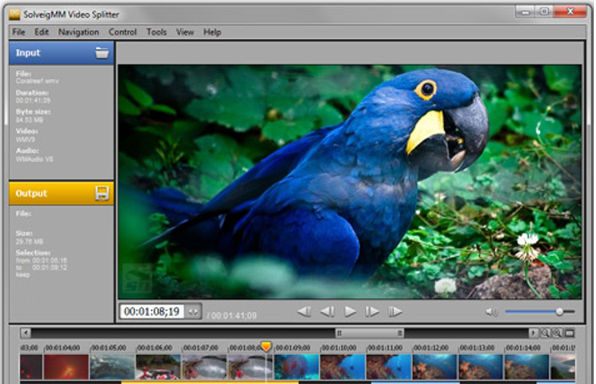This screenshot has height=384, width=596.
Task: Step forward one frame
Action: 372,312
